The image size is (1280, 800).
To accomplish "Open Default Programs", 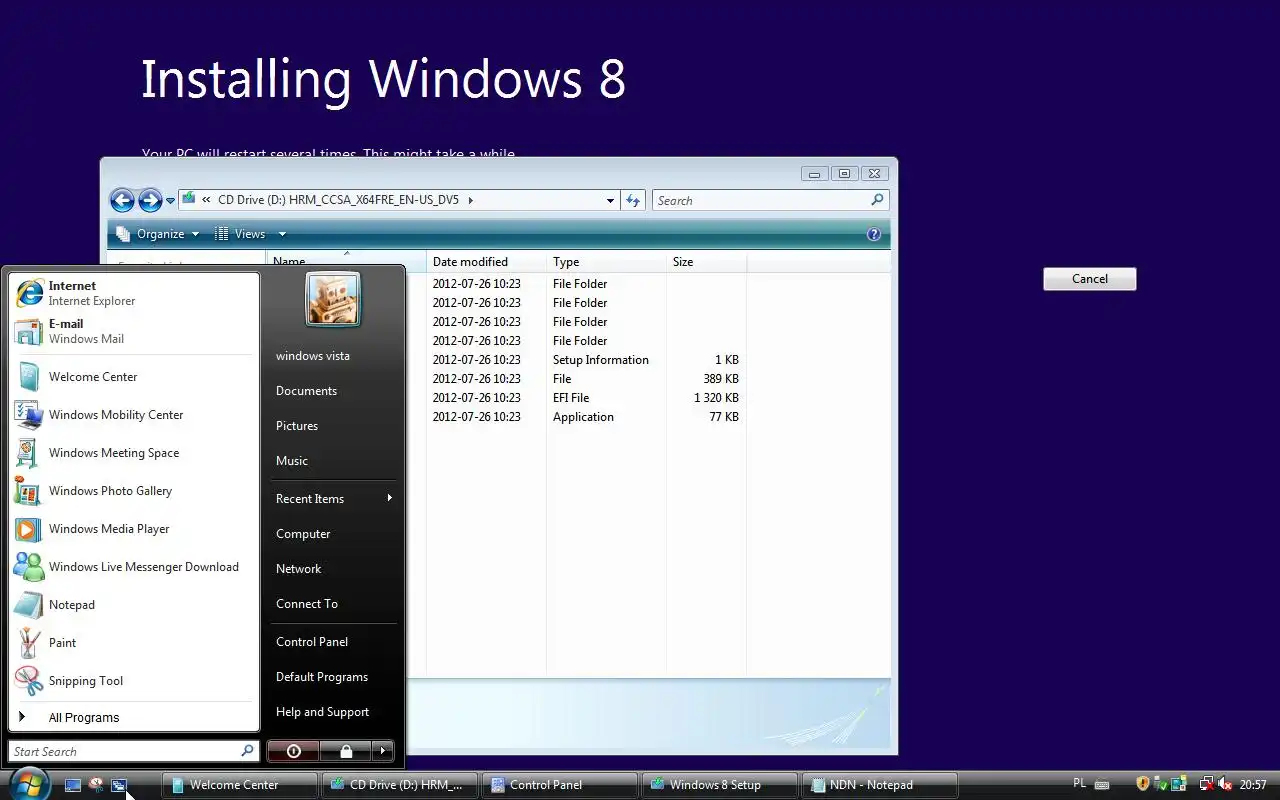I will pos(322,676).
